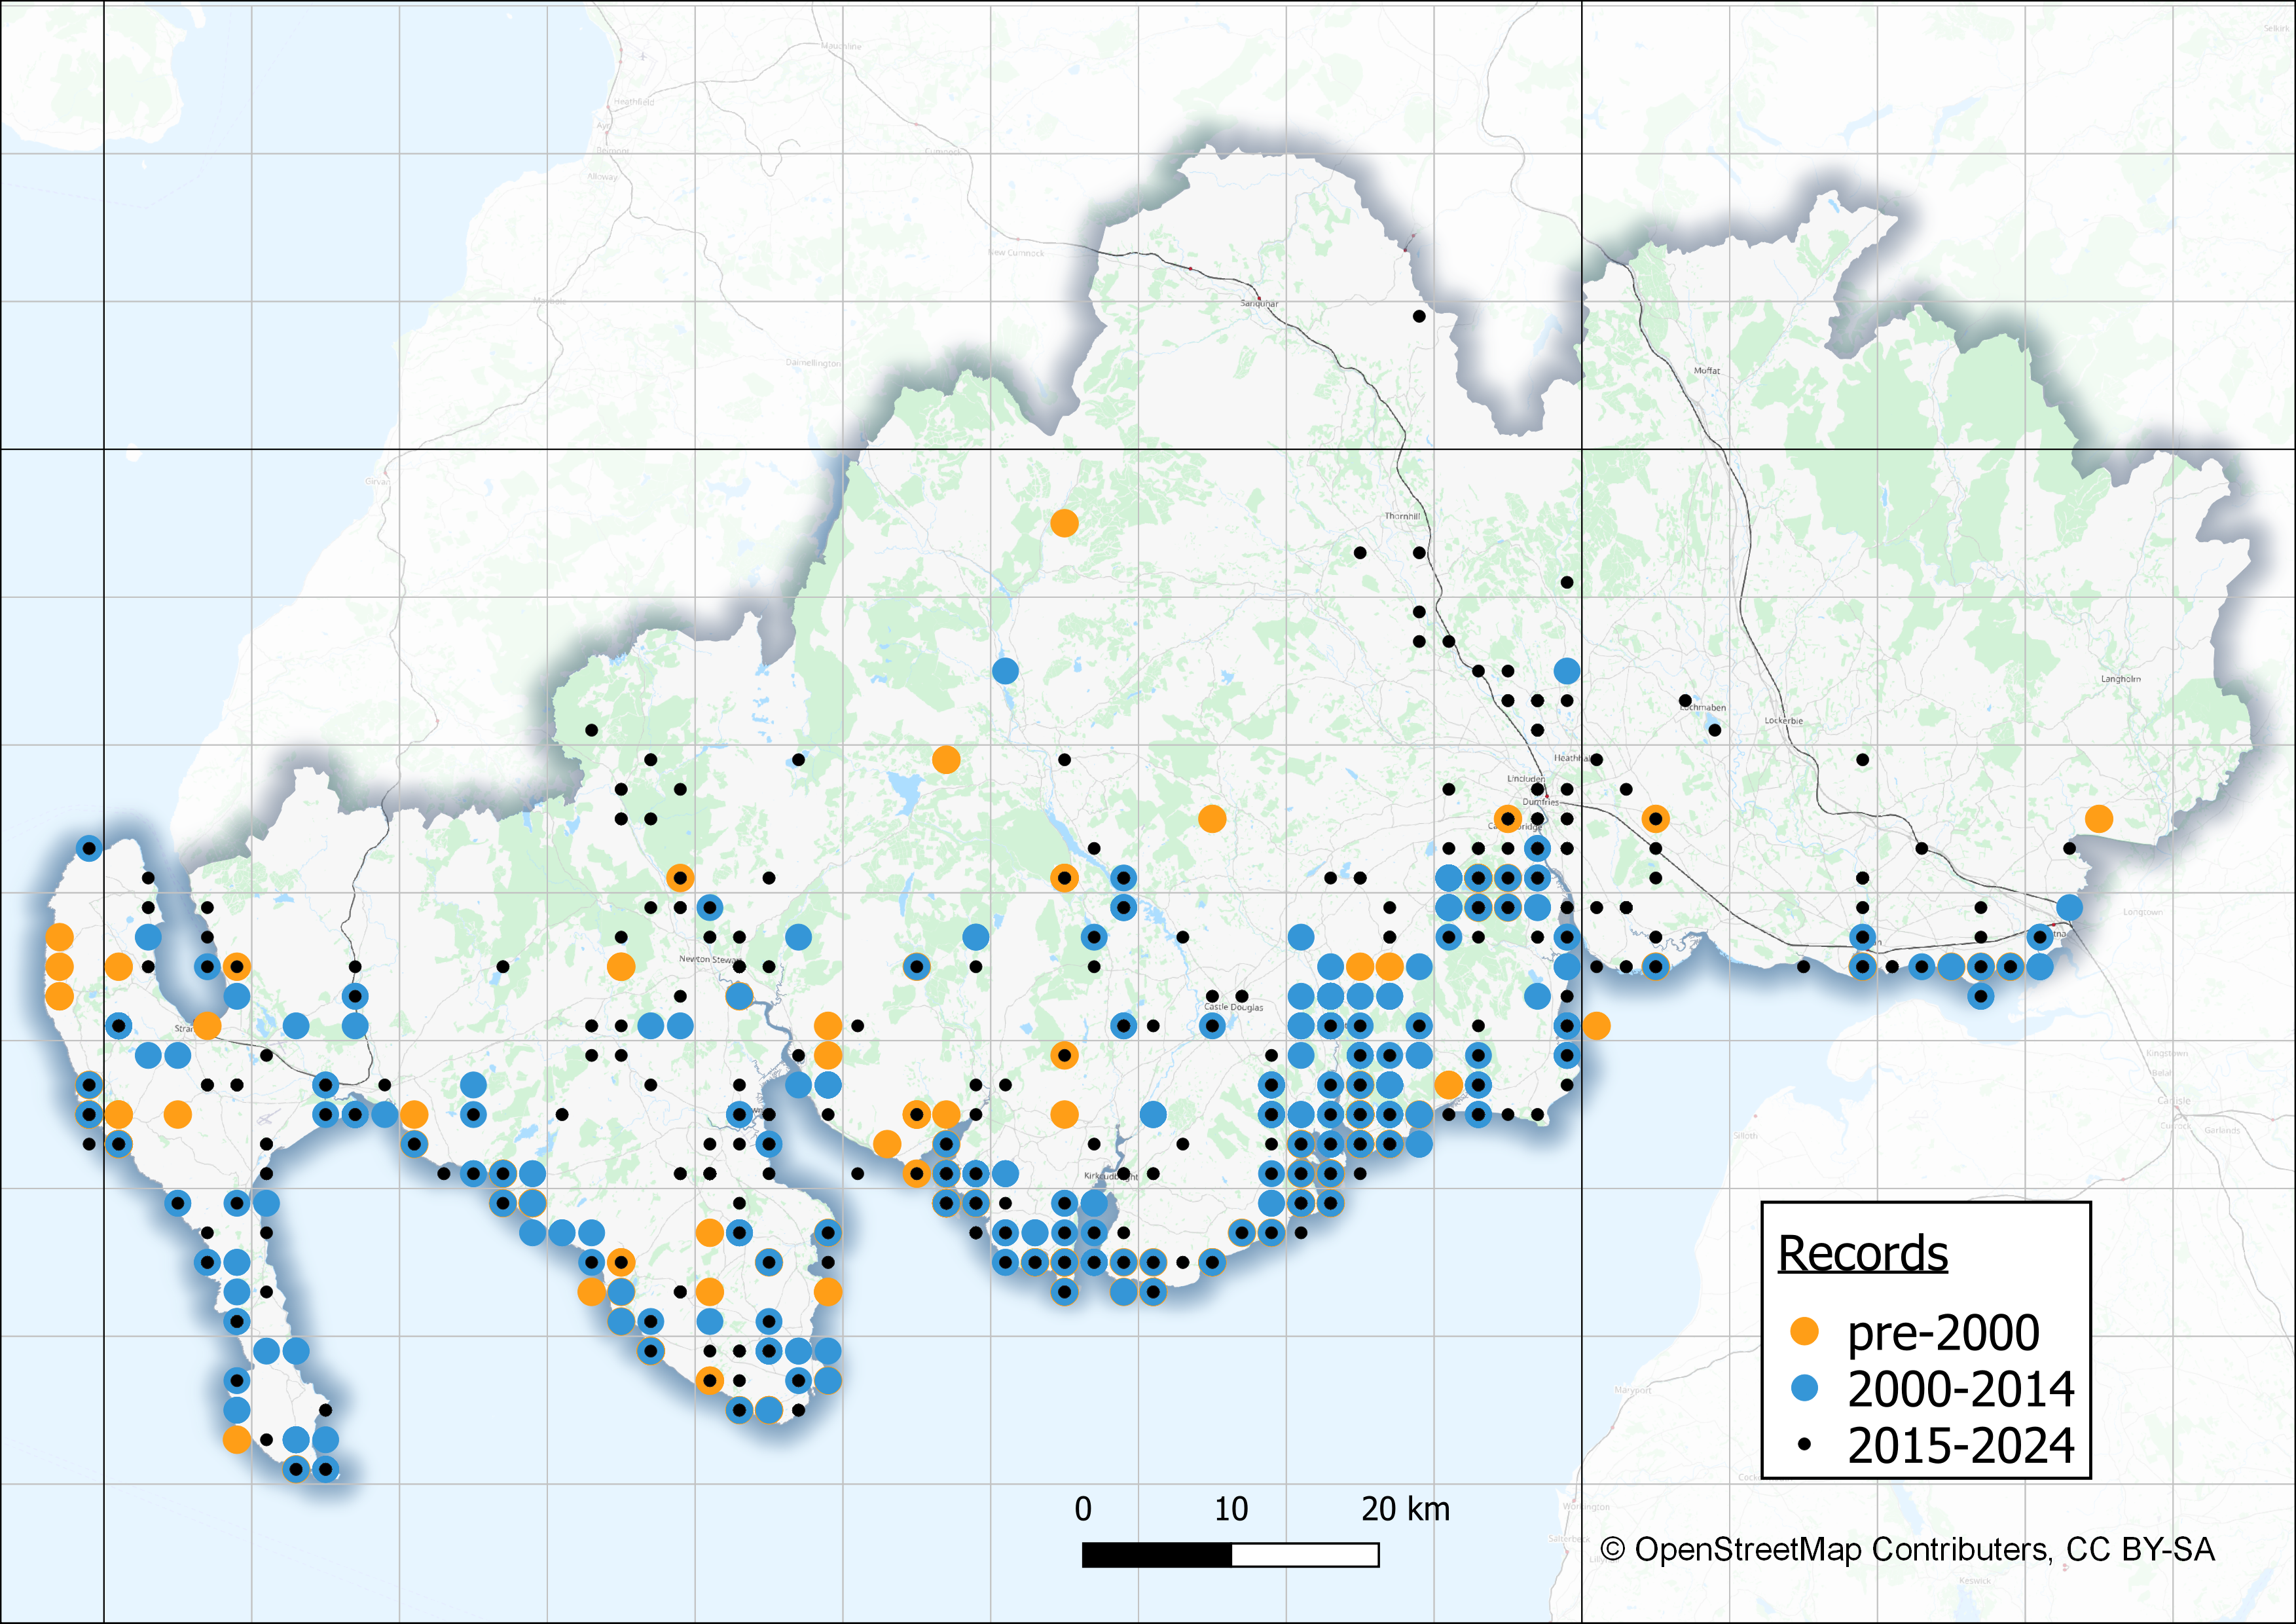
Task: Select the northernmost orange pre-2000 marker
Action: tap(1064, 523)
